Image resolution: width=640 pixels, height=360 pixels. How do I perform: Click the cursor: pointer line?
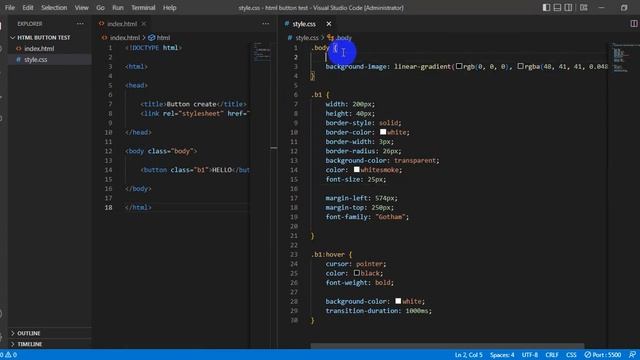pos(356,264)
